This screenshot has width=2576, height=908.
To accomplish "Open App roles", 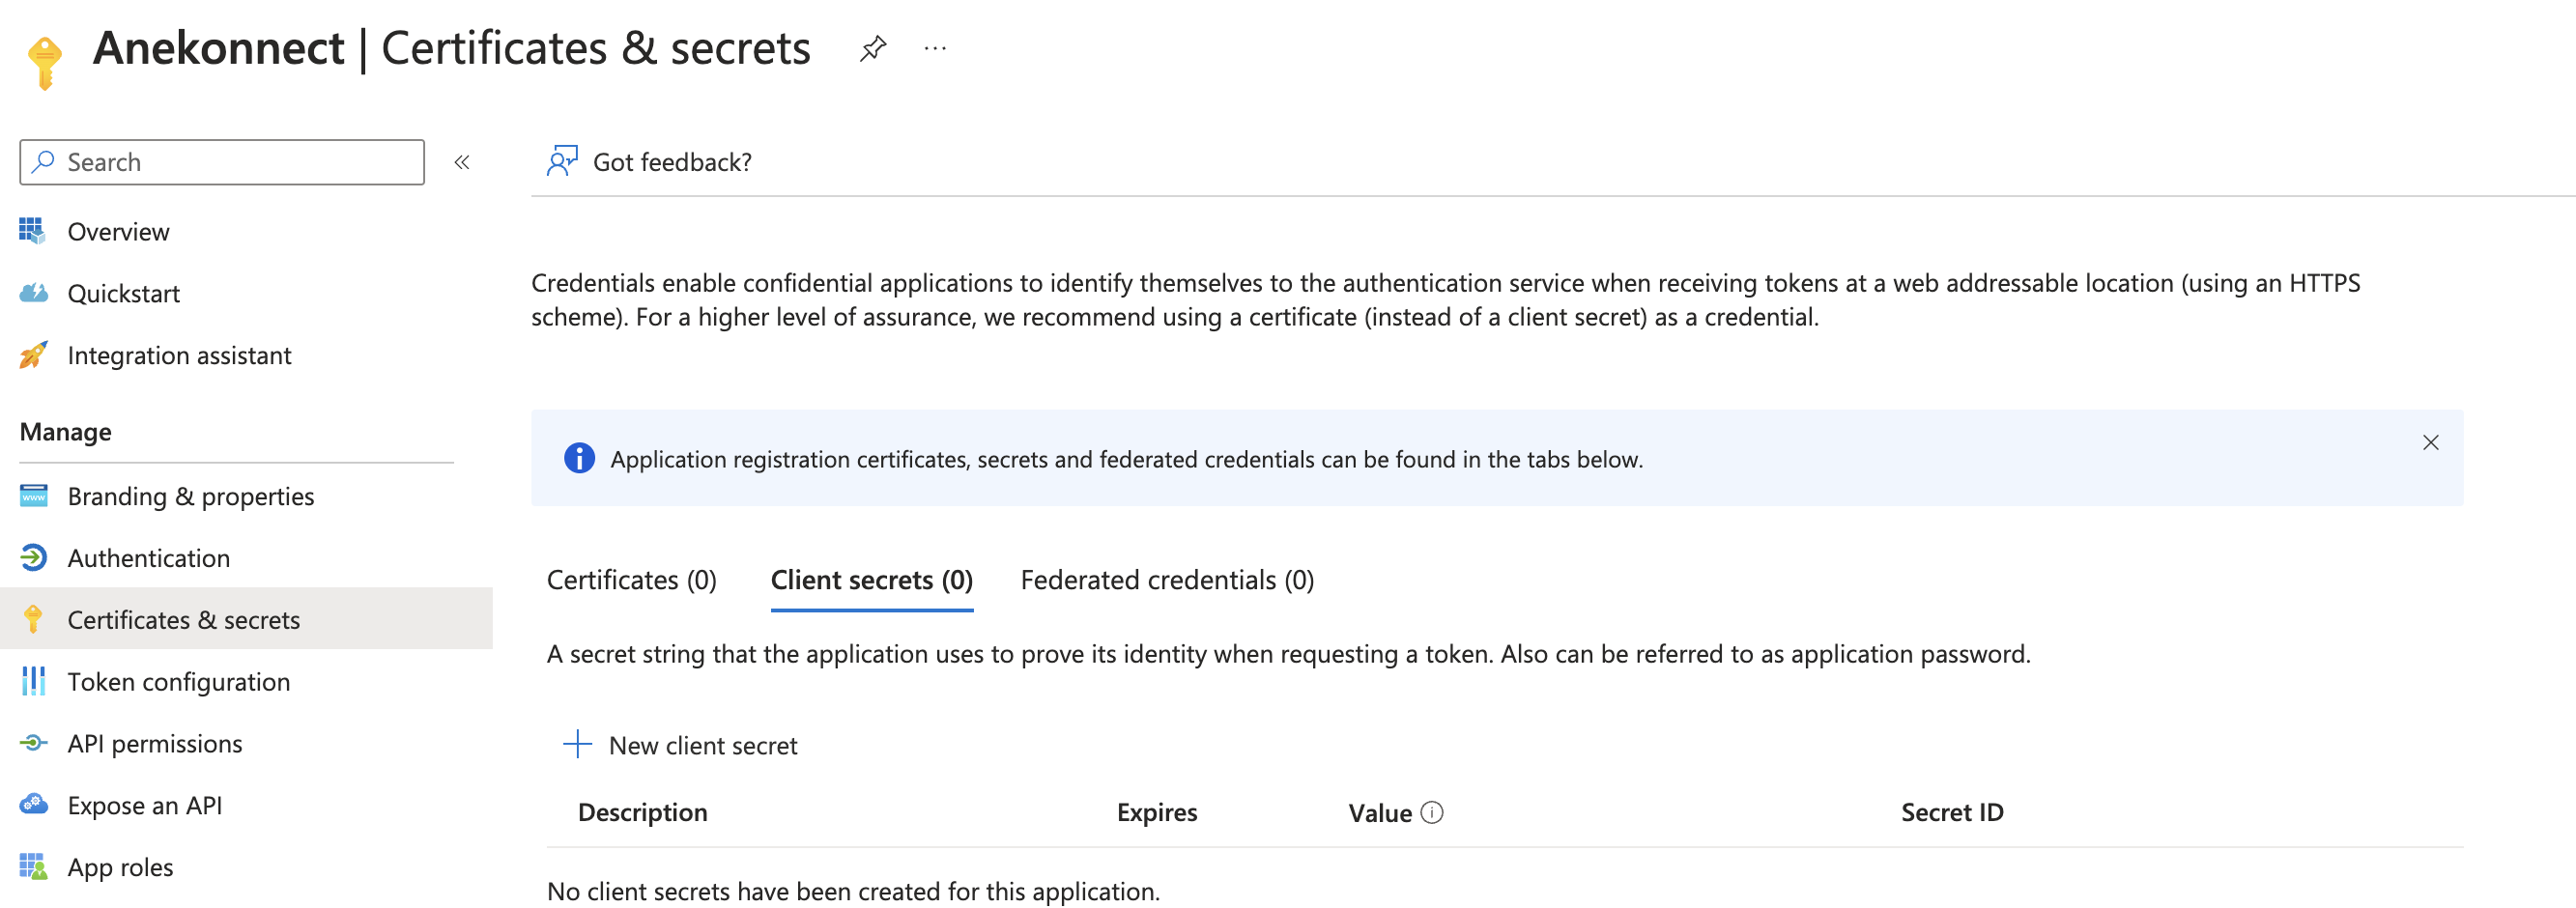I will point(120,868).
